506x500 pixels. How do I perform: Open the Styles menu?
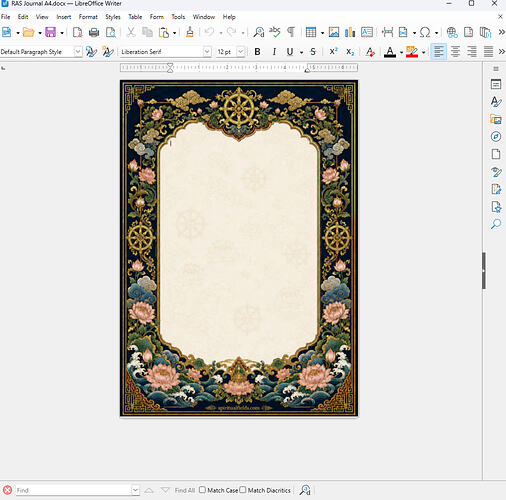[x=113, y=17]
